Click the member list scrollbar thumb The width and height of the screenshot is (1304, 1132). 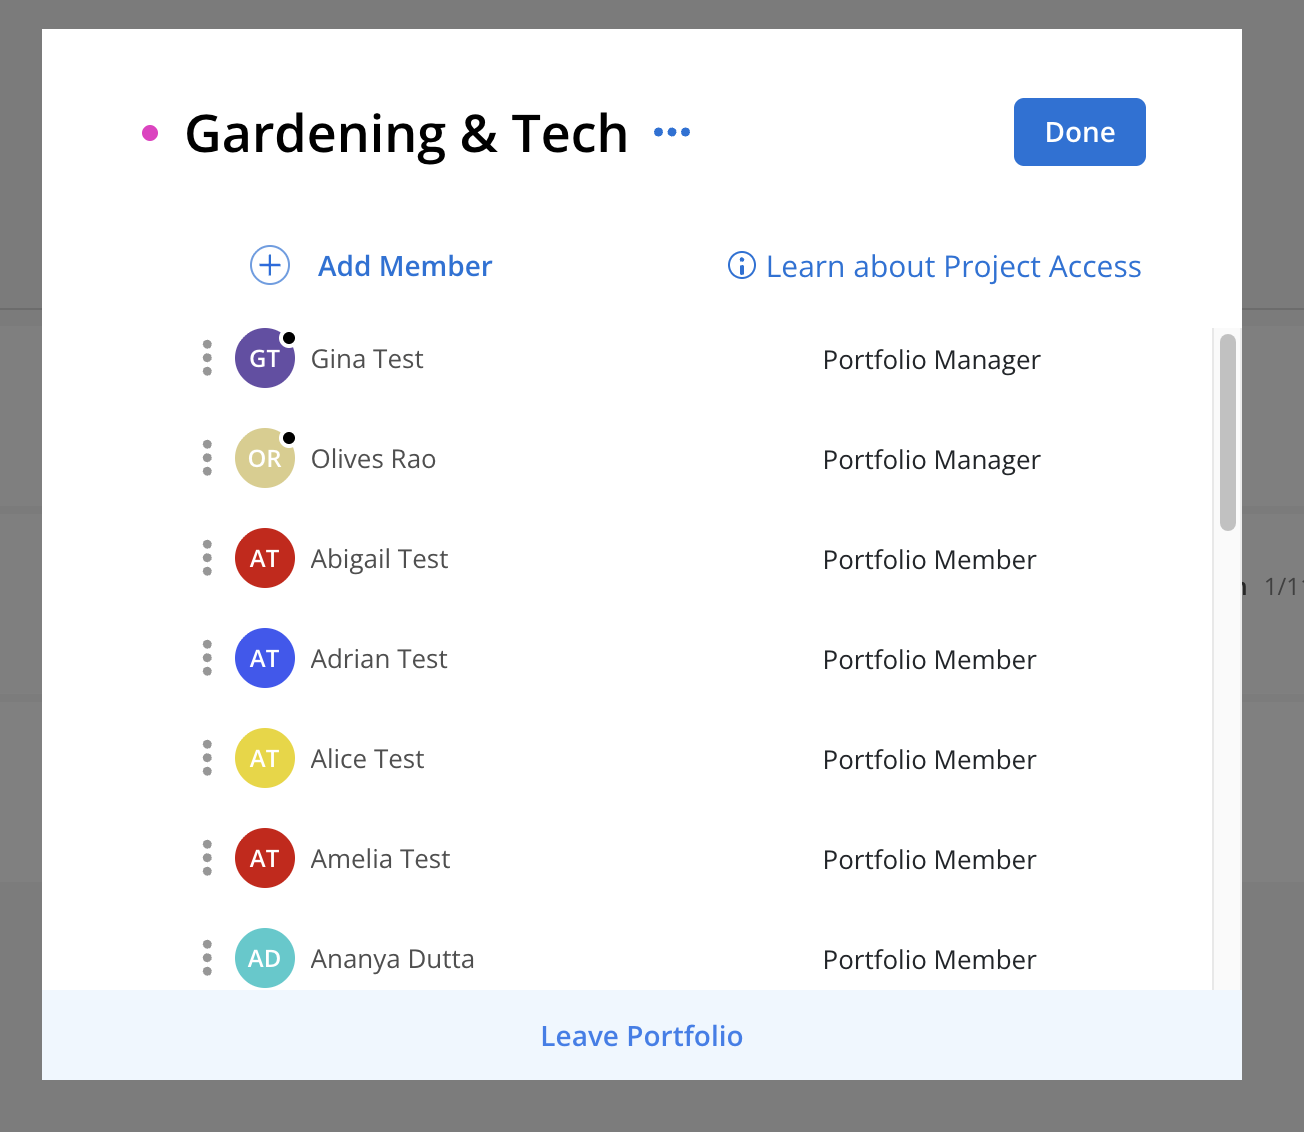1228,432
